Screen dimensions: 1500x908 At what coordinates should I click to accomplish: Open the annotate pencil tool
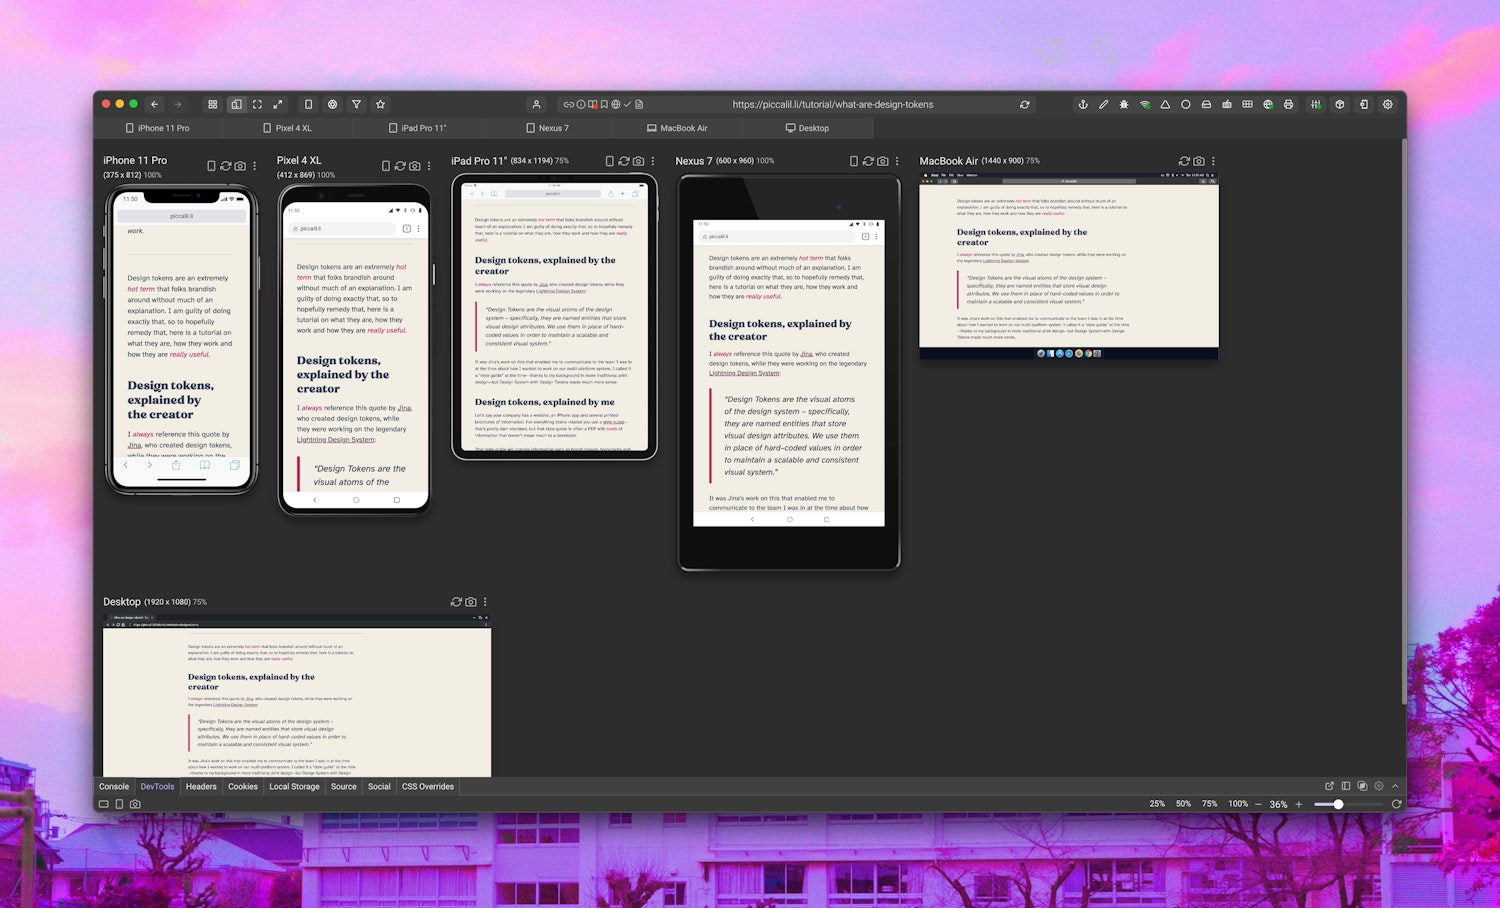[1103, 104]
